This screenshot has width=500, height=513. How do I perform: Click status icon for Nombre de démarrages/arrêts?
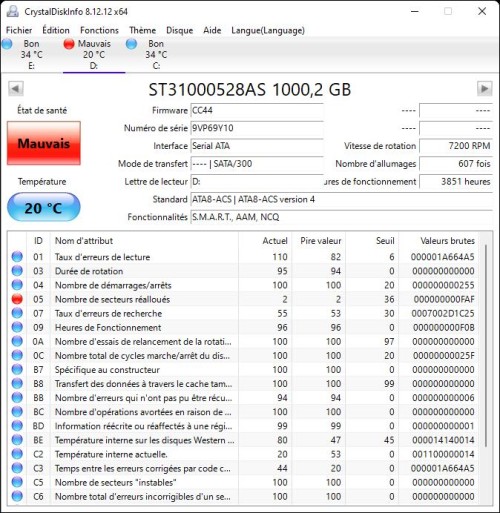(x=17, y=285)
